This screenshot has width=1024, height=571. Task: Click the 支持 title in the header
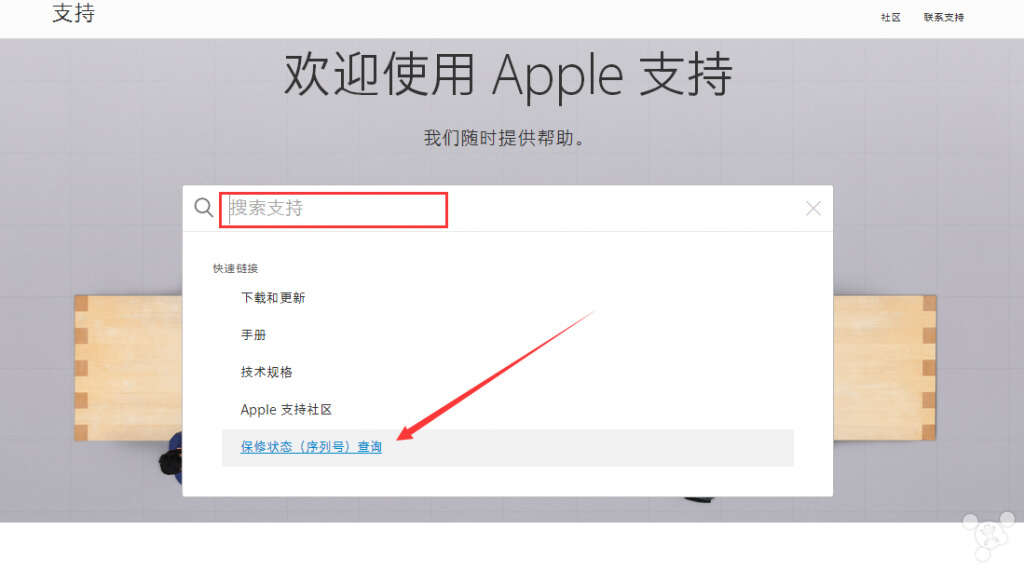pyautogui.click(x=74, y=13)
